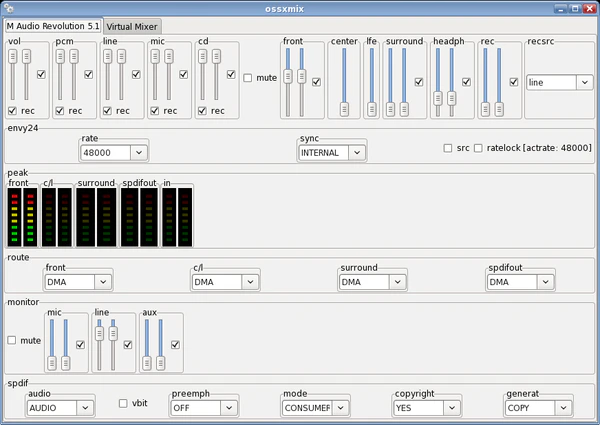
Task: Select the M Audio Revolution 5.1 tab
Action: (51, 25)
